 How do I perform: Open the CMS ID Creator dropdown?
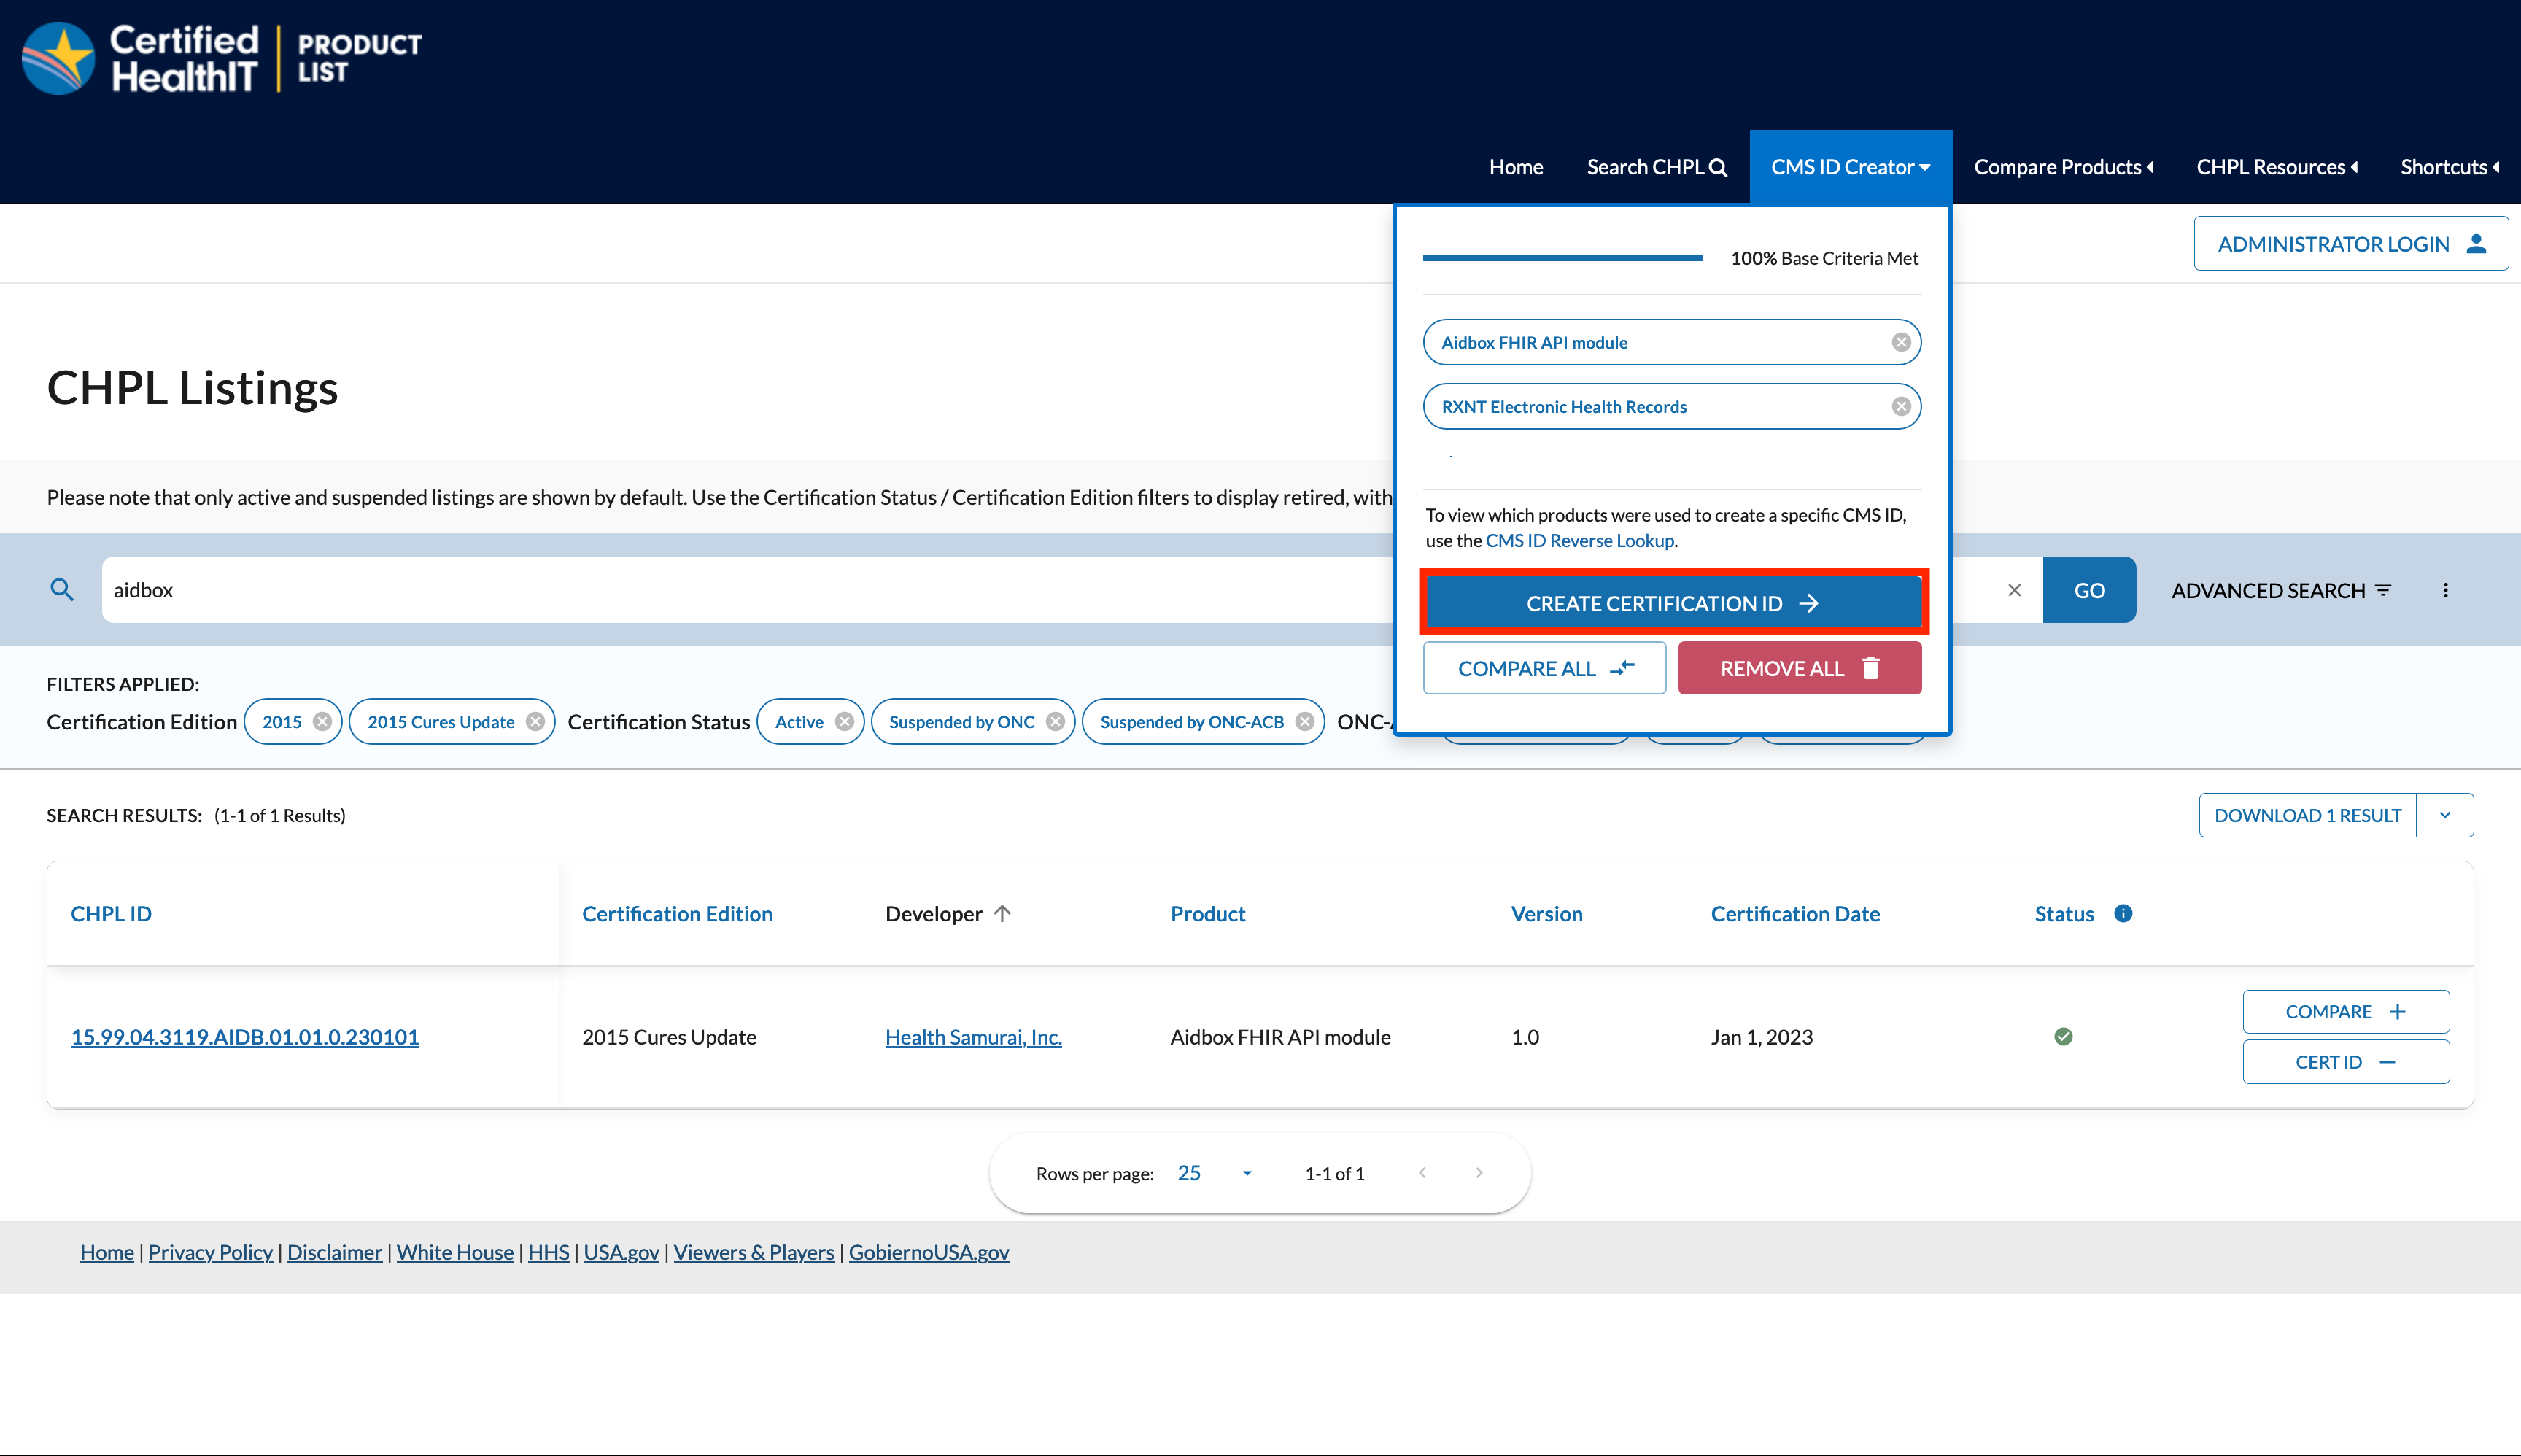tap(1850, 167)
